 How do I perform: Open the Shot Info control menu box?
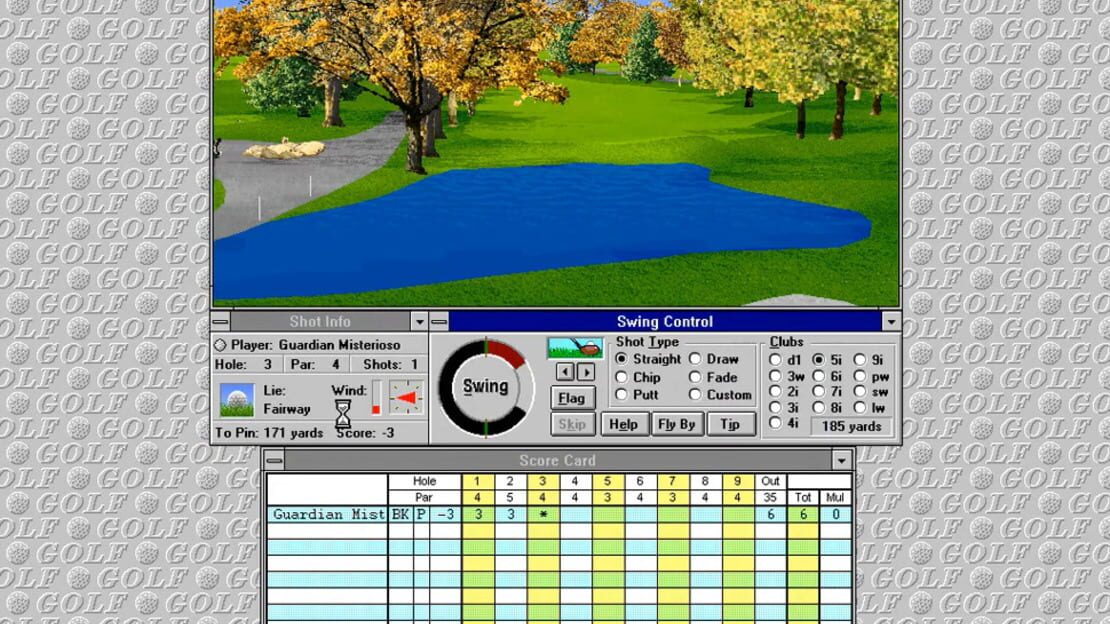click(x=221, y=322)
